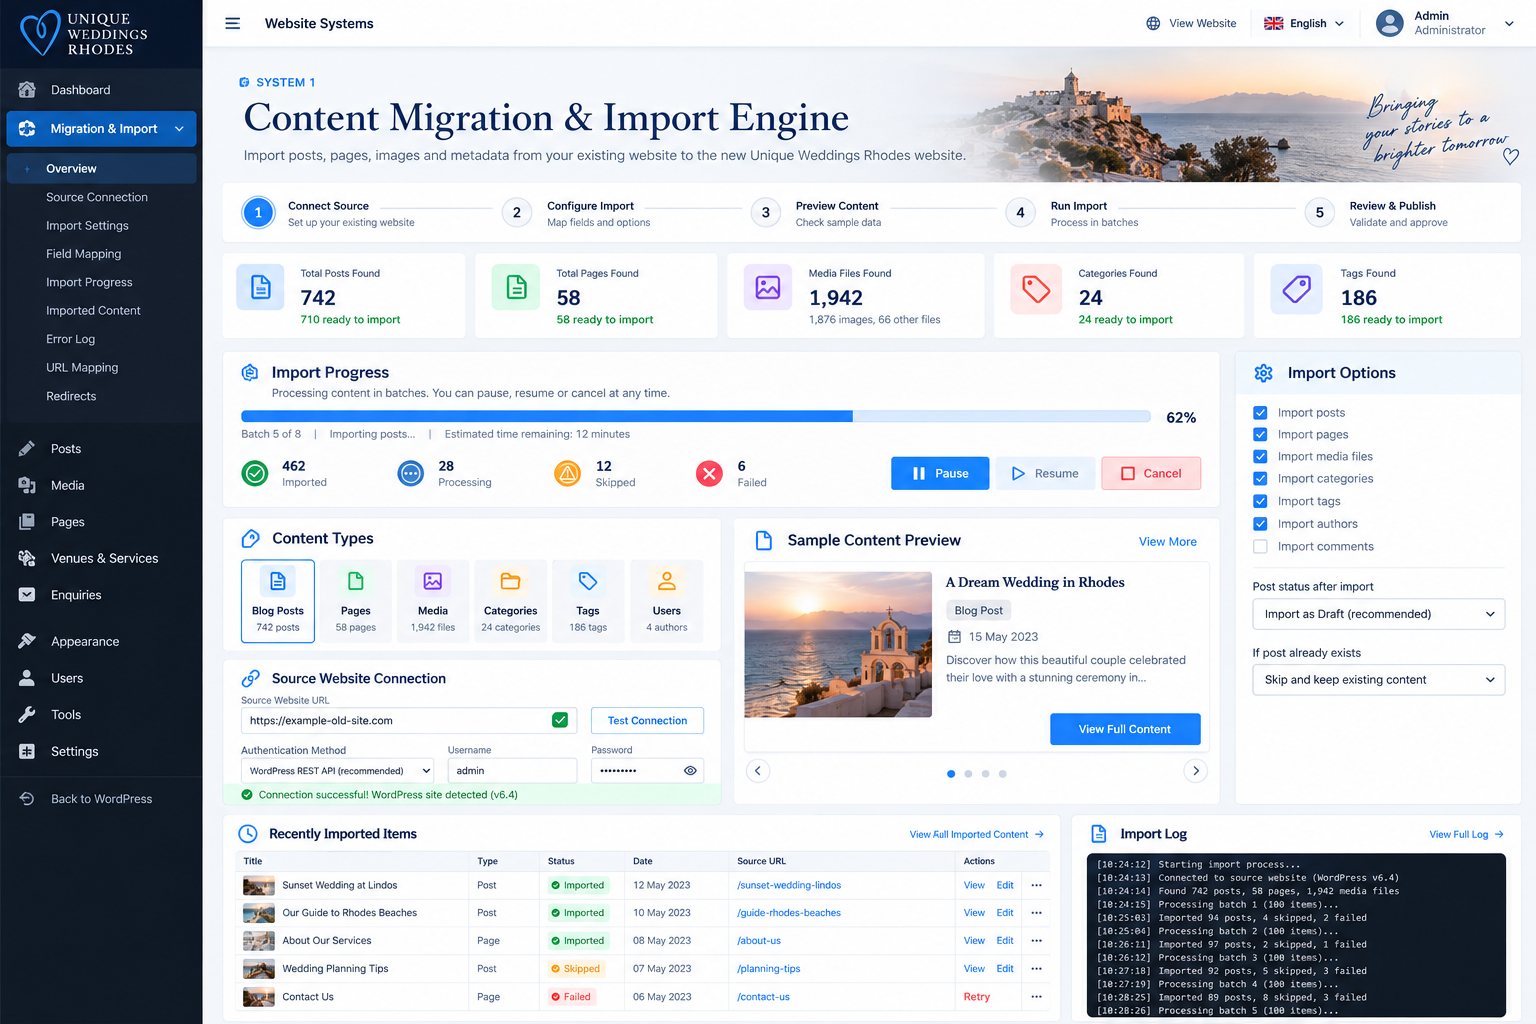
Task: Select the Blog Posts content type card
Action: tap(278, 601)
